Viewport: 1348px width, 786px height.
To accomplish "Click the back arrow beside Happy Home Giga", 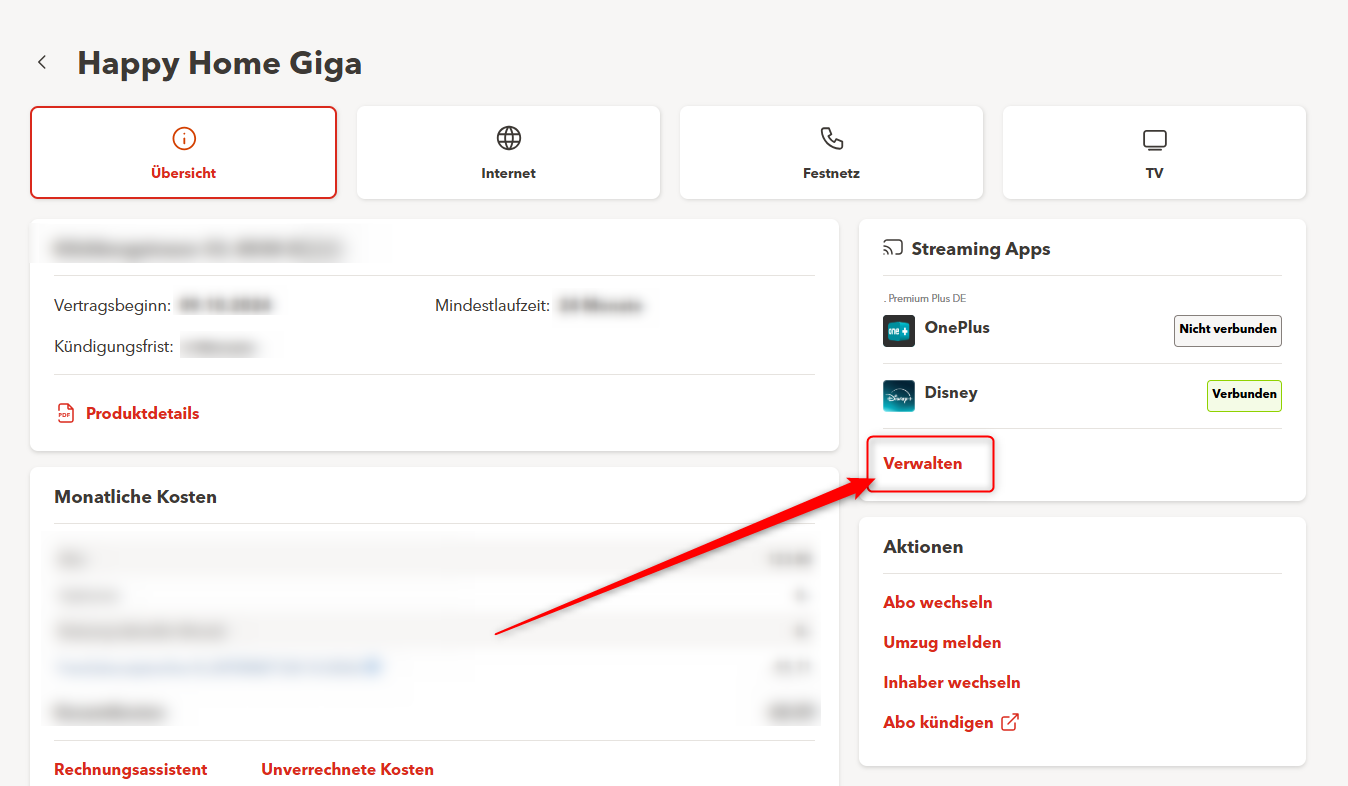I will tap(42, 62).
